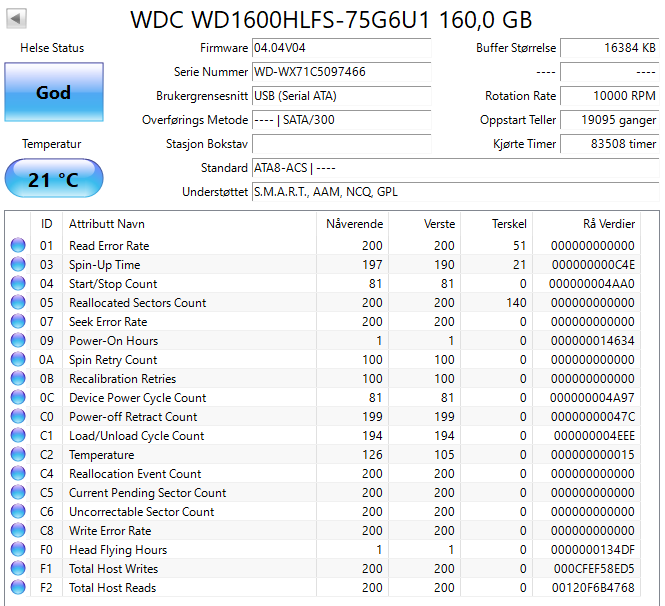Select status icon for Device Power Cycle Count
Viewport: 665px width, 606px height.
(x=18, y=397)
